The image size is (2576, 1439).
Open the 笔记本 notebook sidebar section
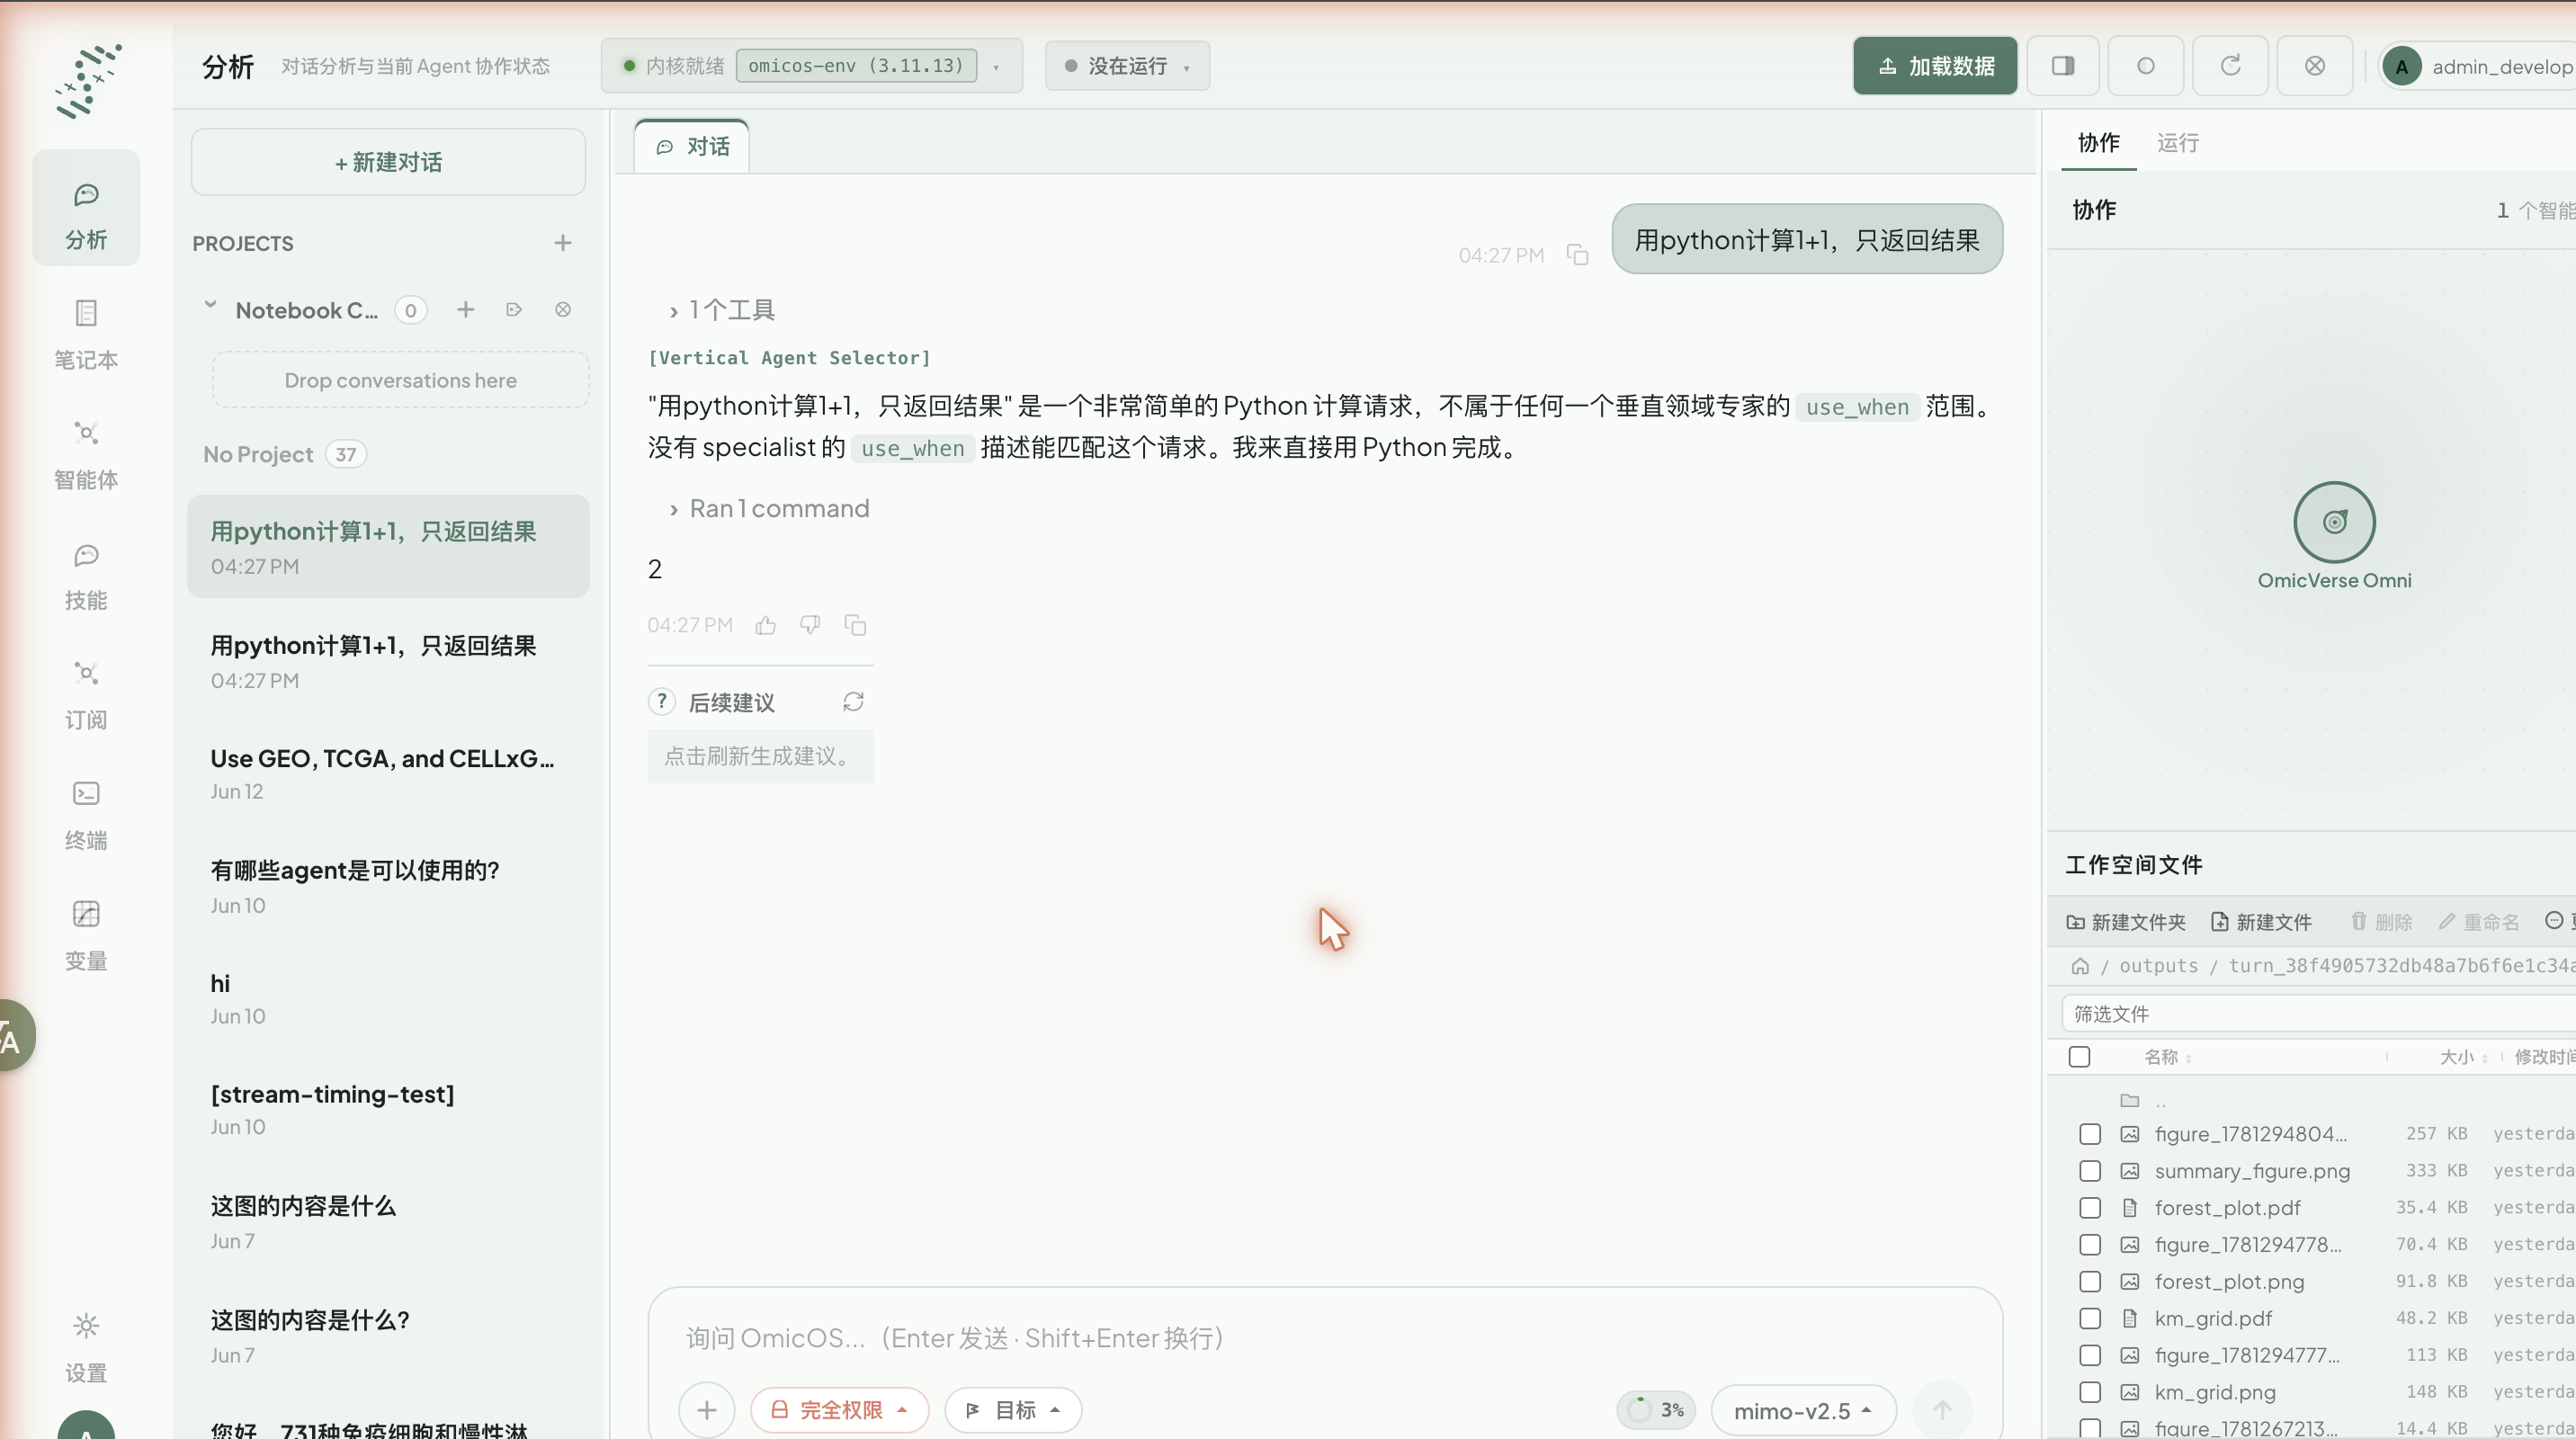click(x=86, y=334)
